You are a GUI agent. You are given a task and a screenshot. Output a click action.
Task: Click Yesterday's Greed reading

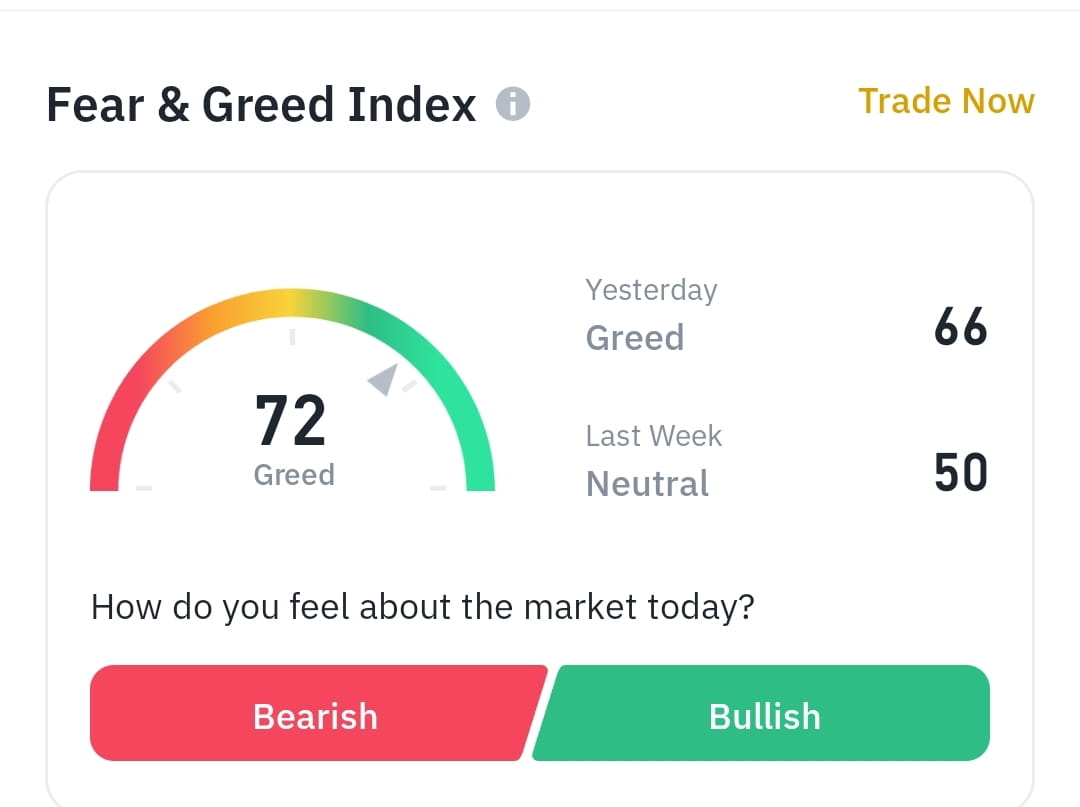(x=635, y=337)
